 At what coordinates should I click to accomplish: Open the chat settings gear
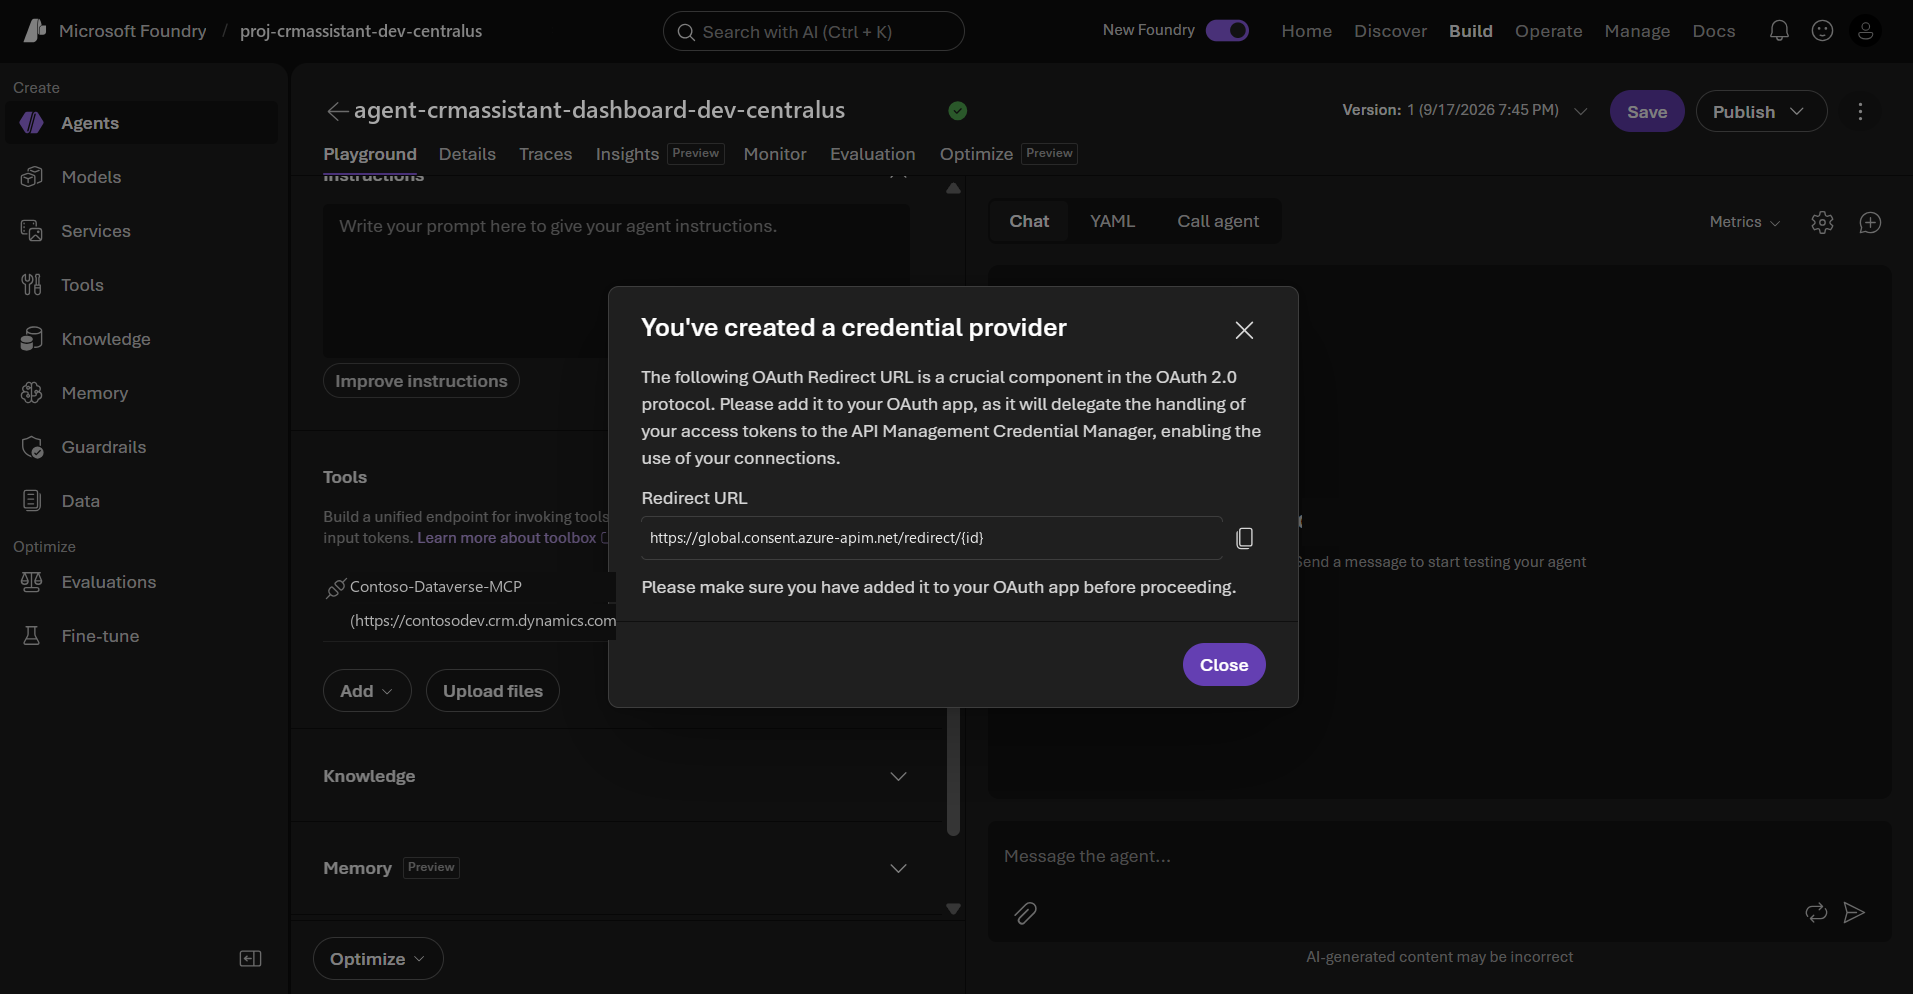point(1822,222)
